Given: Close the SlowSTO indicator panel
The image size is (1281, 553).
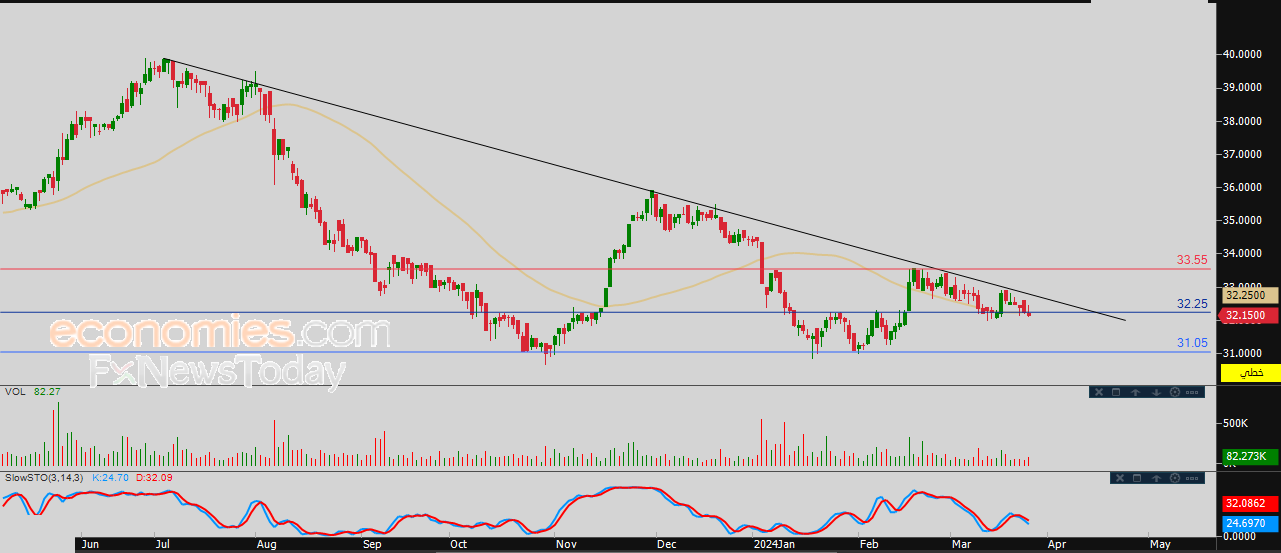Looking at the screenshot, I should pos(1119,479).
